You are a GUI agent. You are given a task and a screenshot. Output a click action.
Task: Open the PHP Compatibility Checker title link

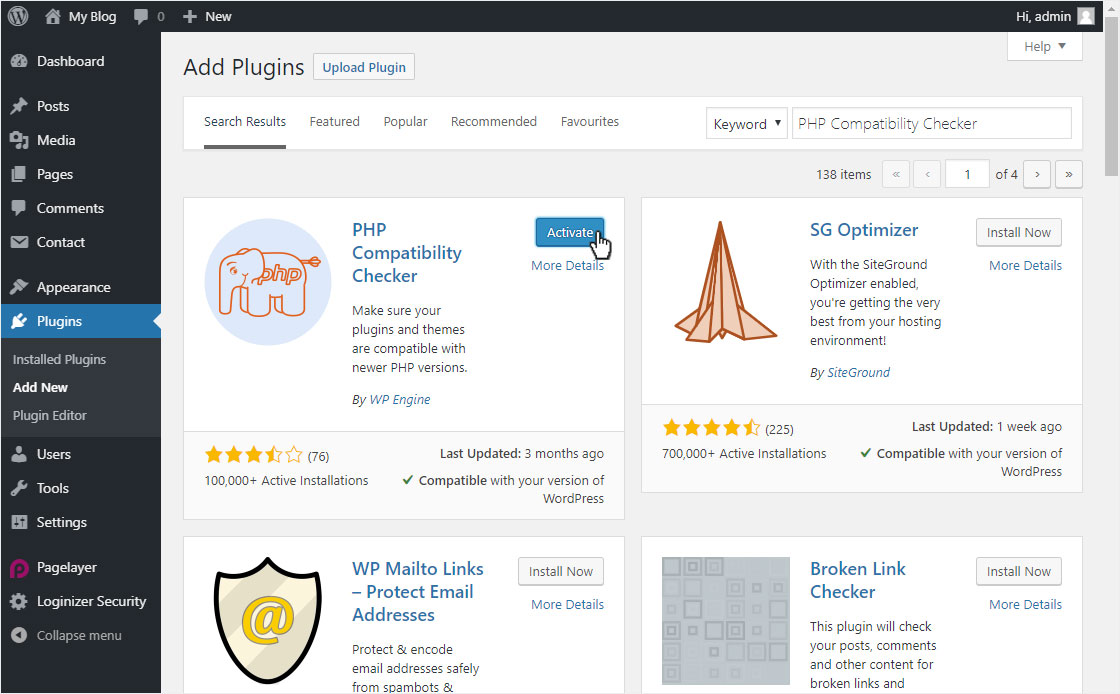pos(406,253)
